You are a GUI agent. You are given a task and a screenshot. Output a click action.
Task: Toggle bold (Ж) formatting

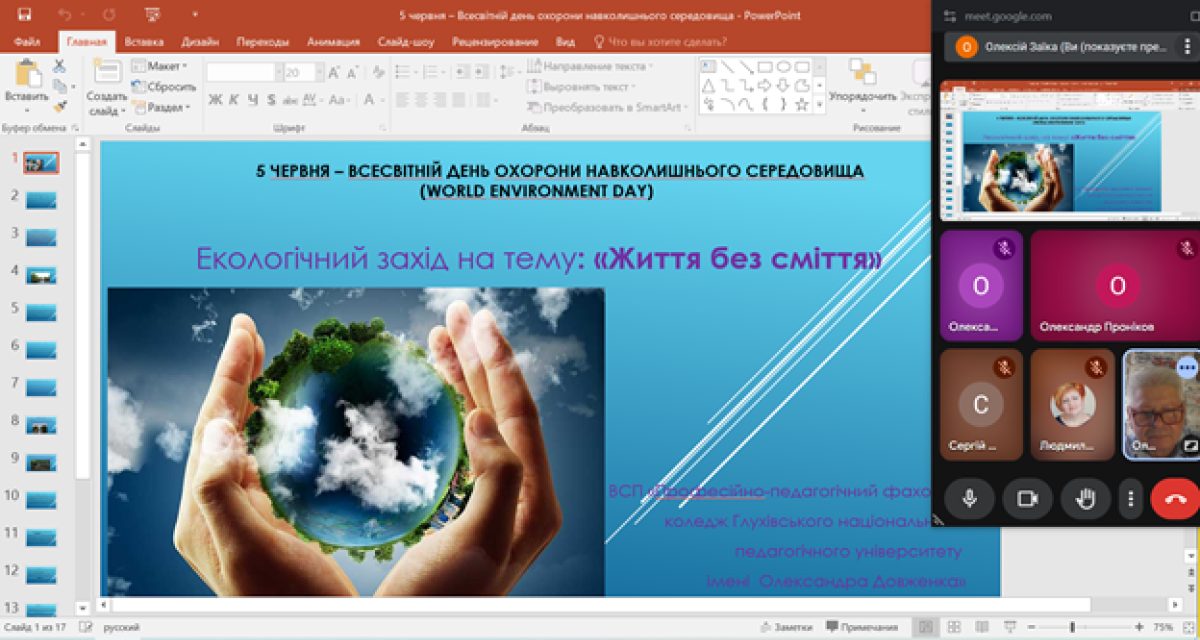(215, 99)
